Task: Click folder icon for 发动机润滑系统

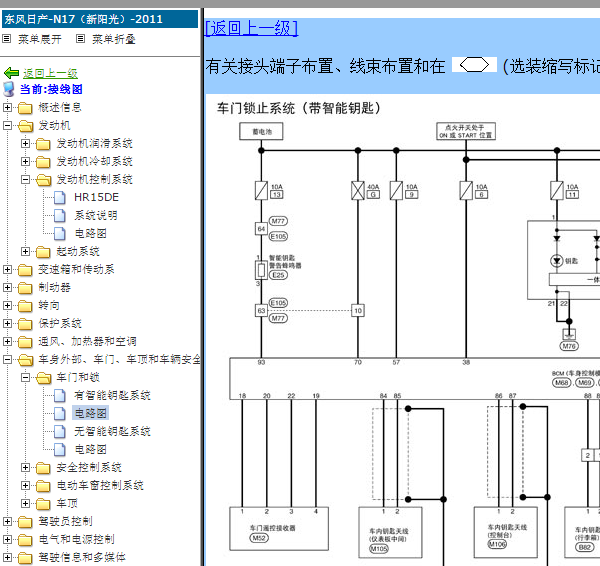Action: click(43, 144)
